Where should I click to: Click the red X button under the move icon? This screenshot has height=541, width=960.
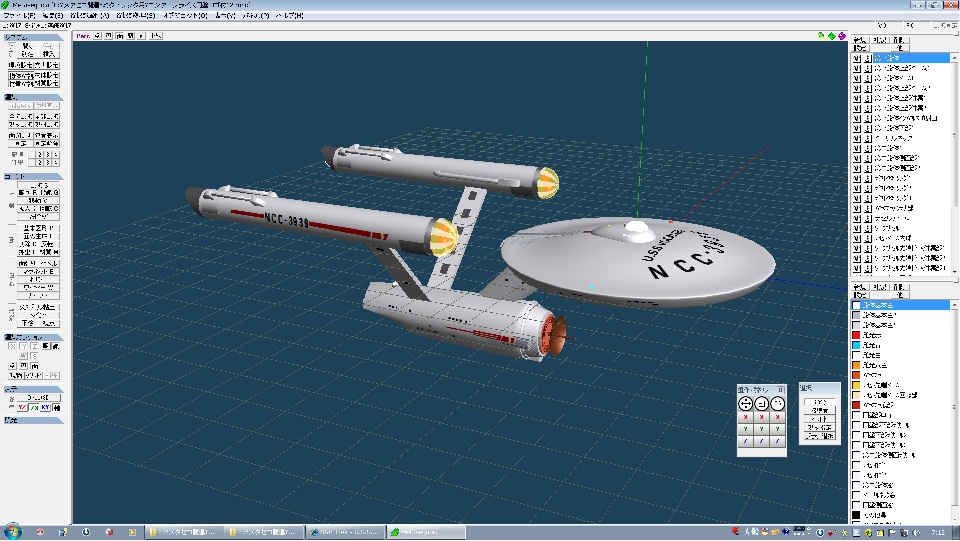745,416
